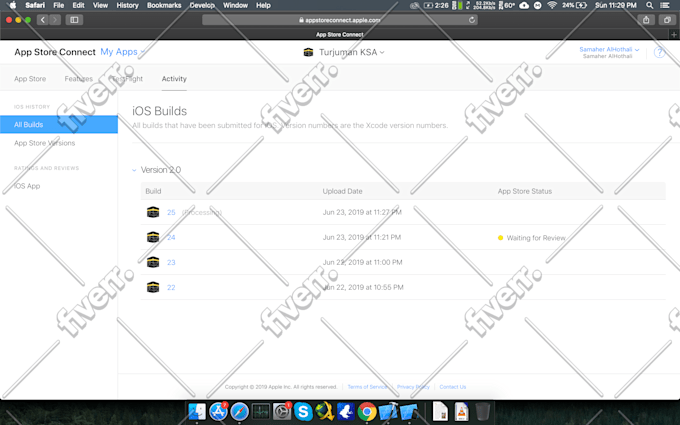The width and height of the screenshot is (680, 425).
Task: Open the Terms of Service link
Action: coord(367,387)
